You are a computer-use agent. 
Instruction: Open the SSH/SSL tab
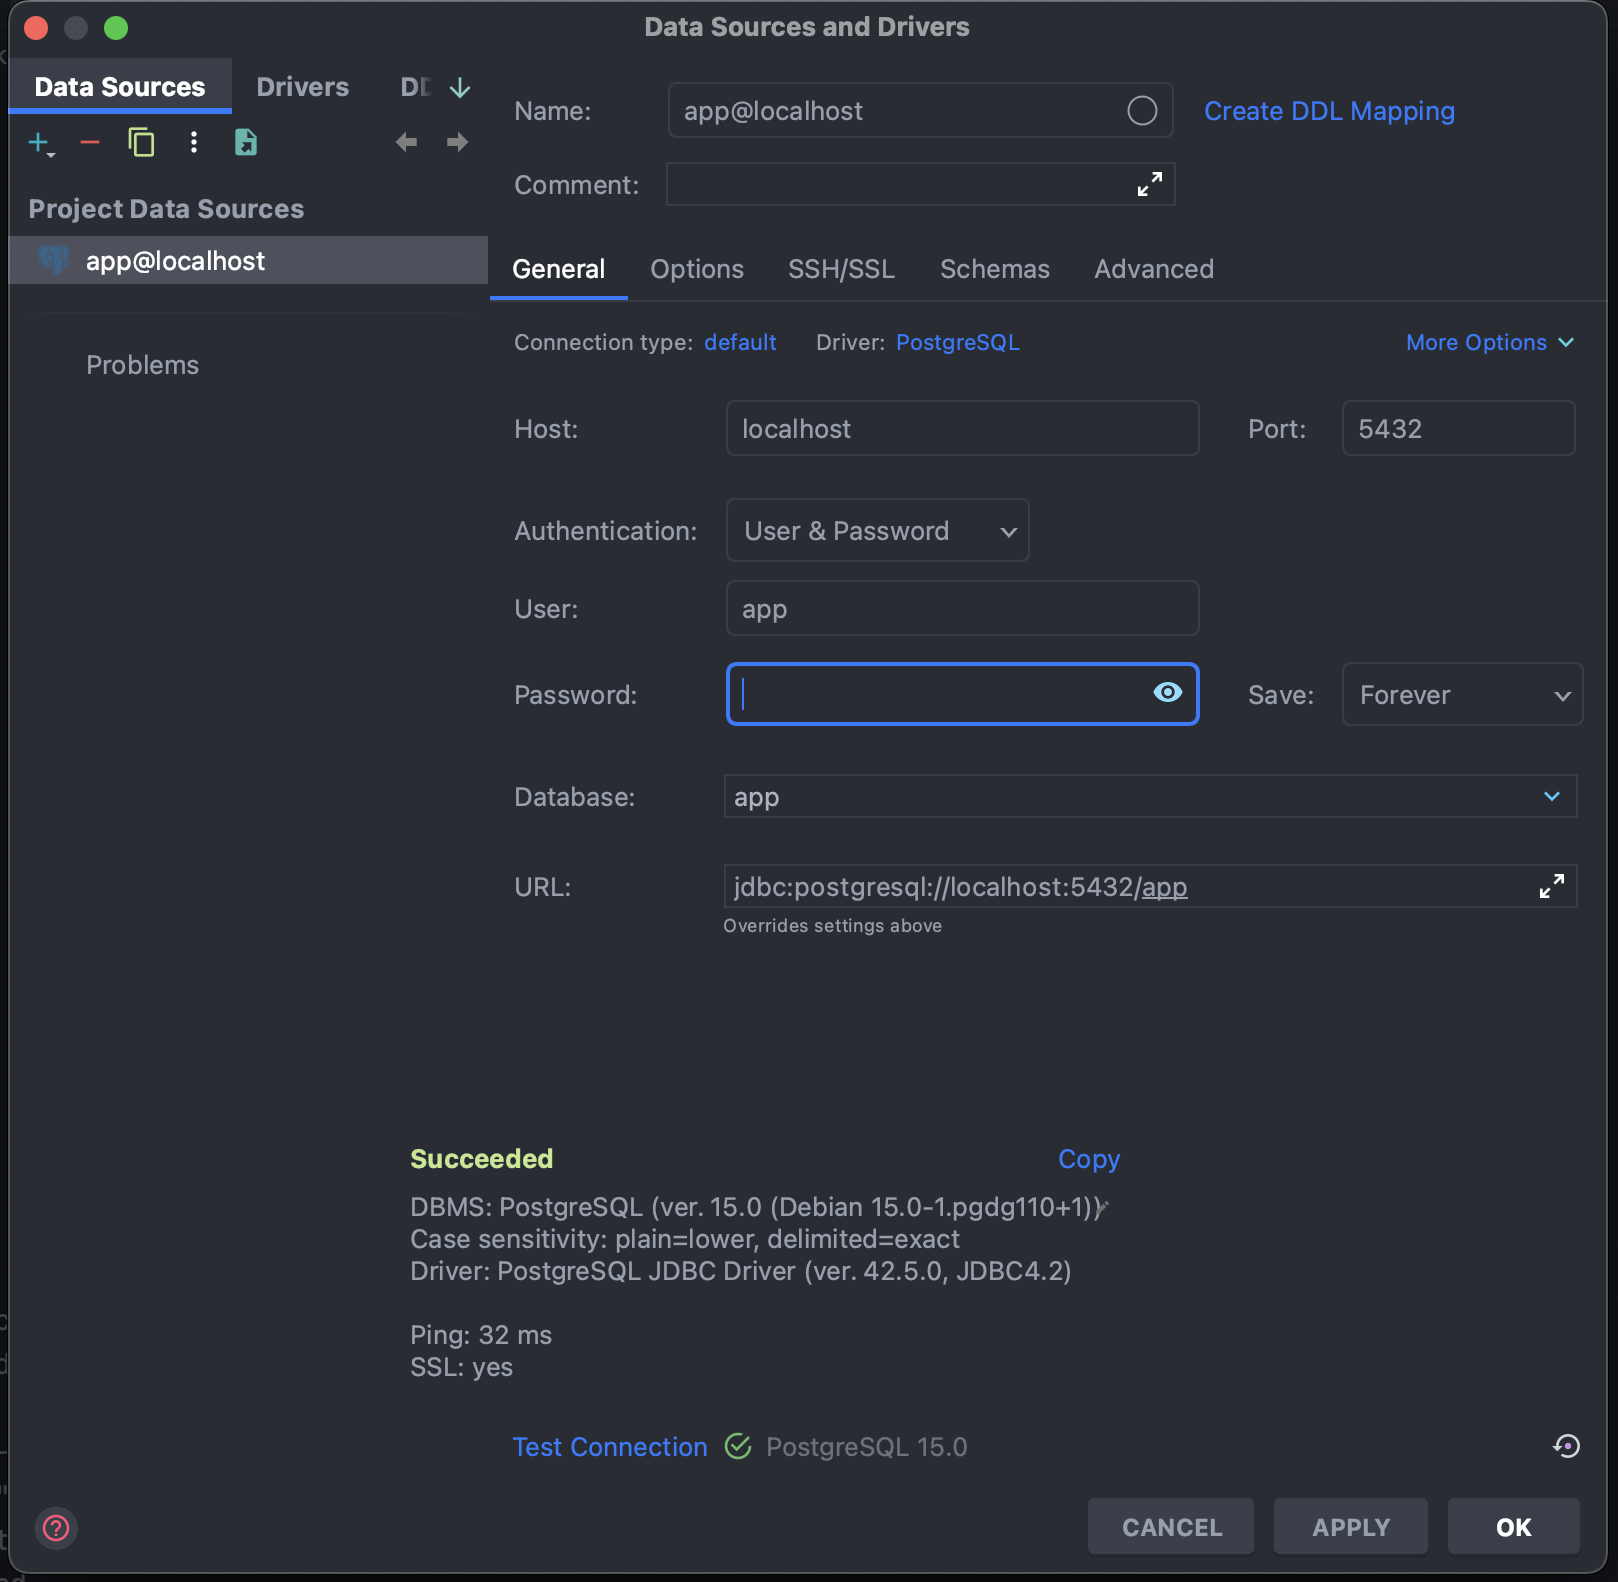pyautogui.click(x=841, y=269)
